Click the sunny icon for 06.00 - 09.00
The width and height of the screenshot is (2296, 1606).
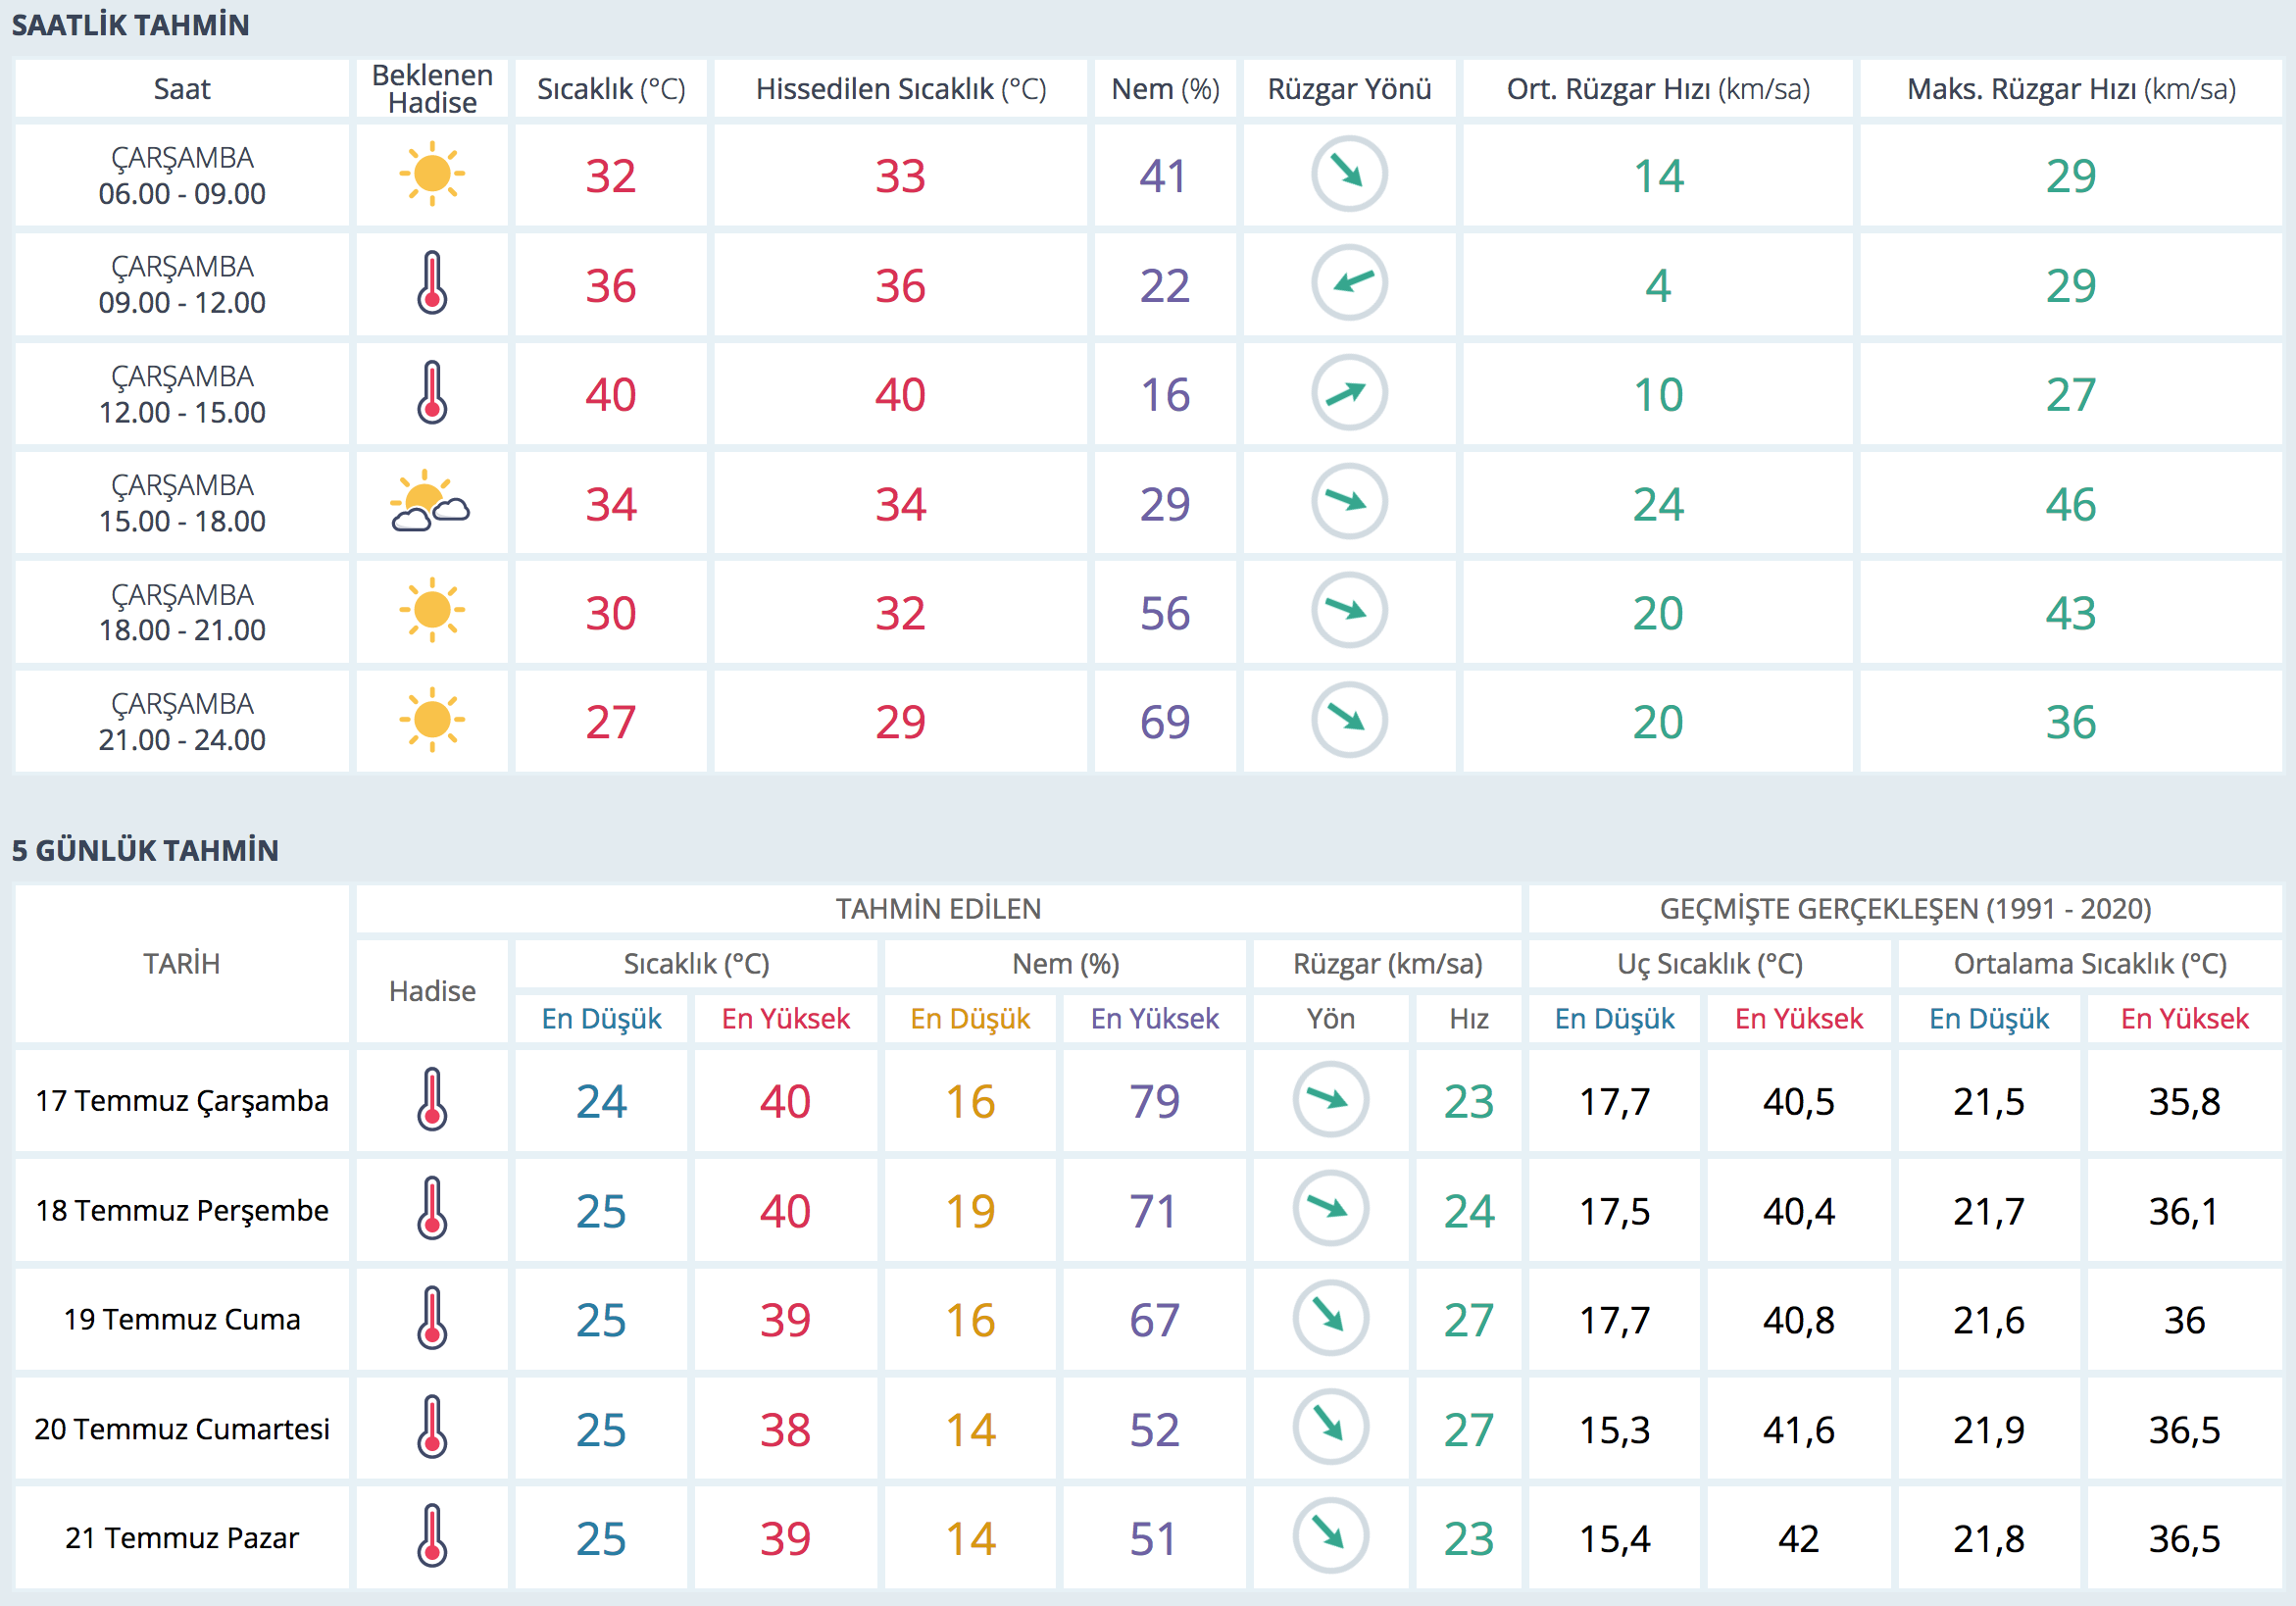point(431,174)
